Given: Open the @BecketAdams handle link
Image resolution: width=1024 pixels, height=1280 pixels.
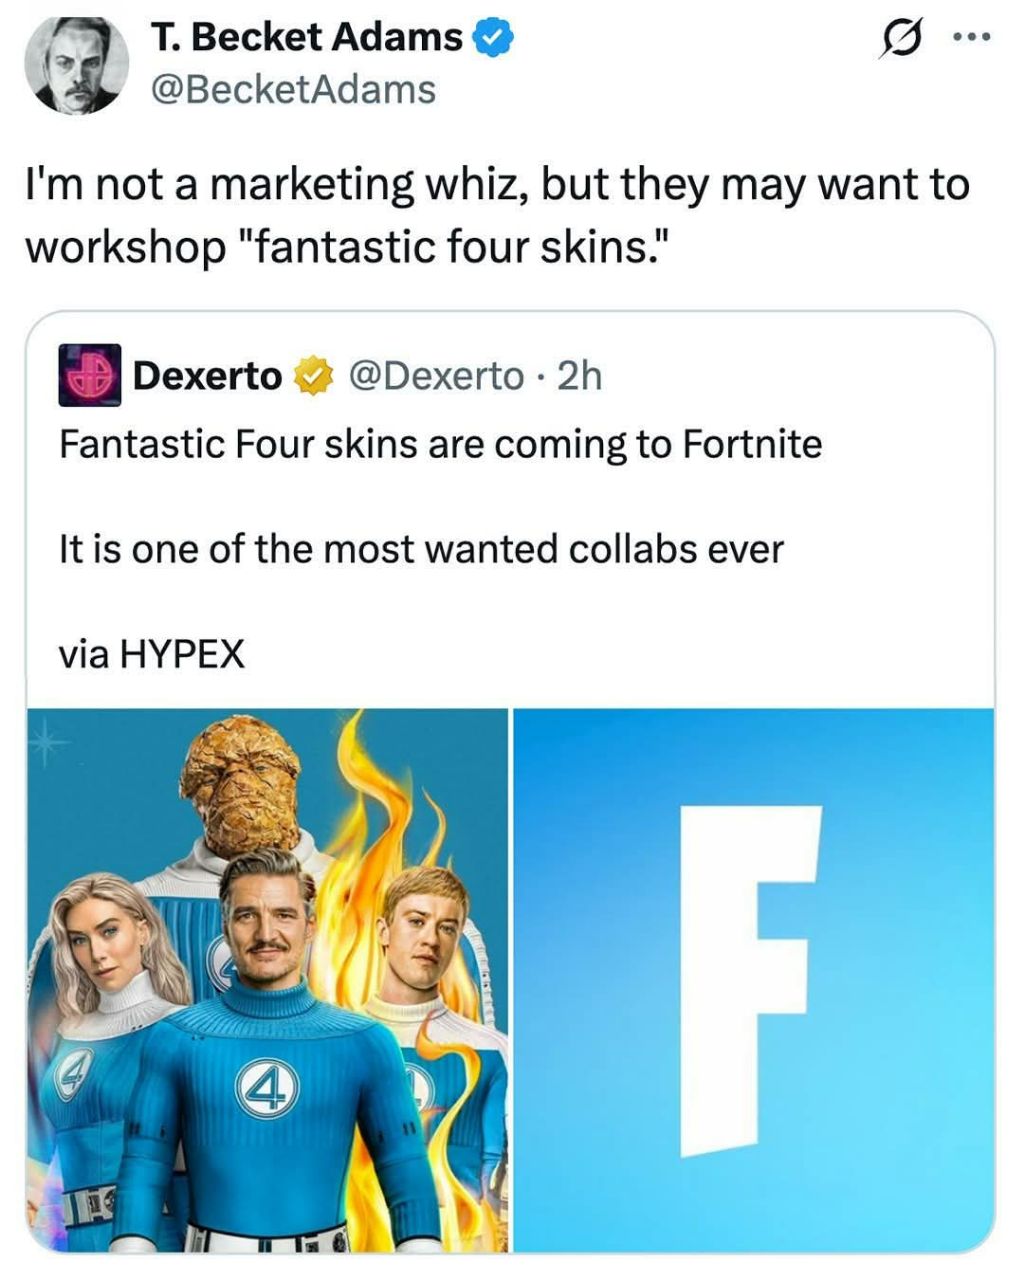Looking at the screenshot, I should (293, 90).
